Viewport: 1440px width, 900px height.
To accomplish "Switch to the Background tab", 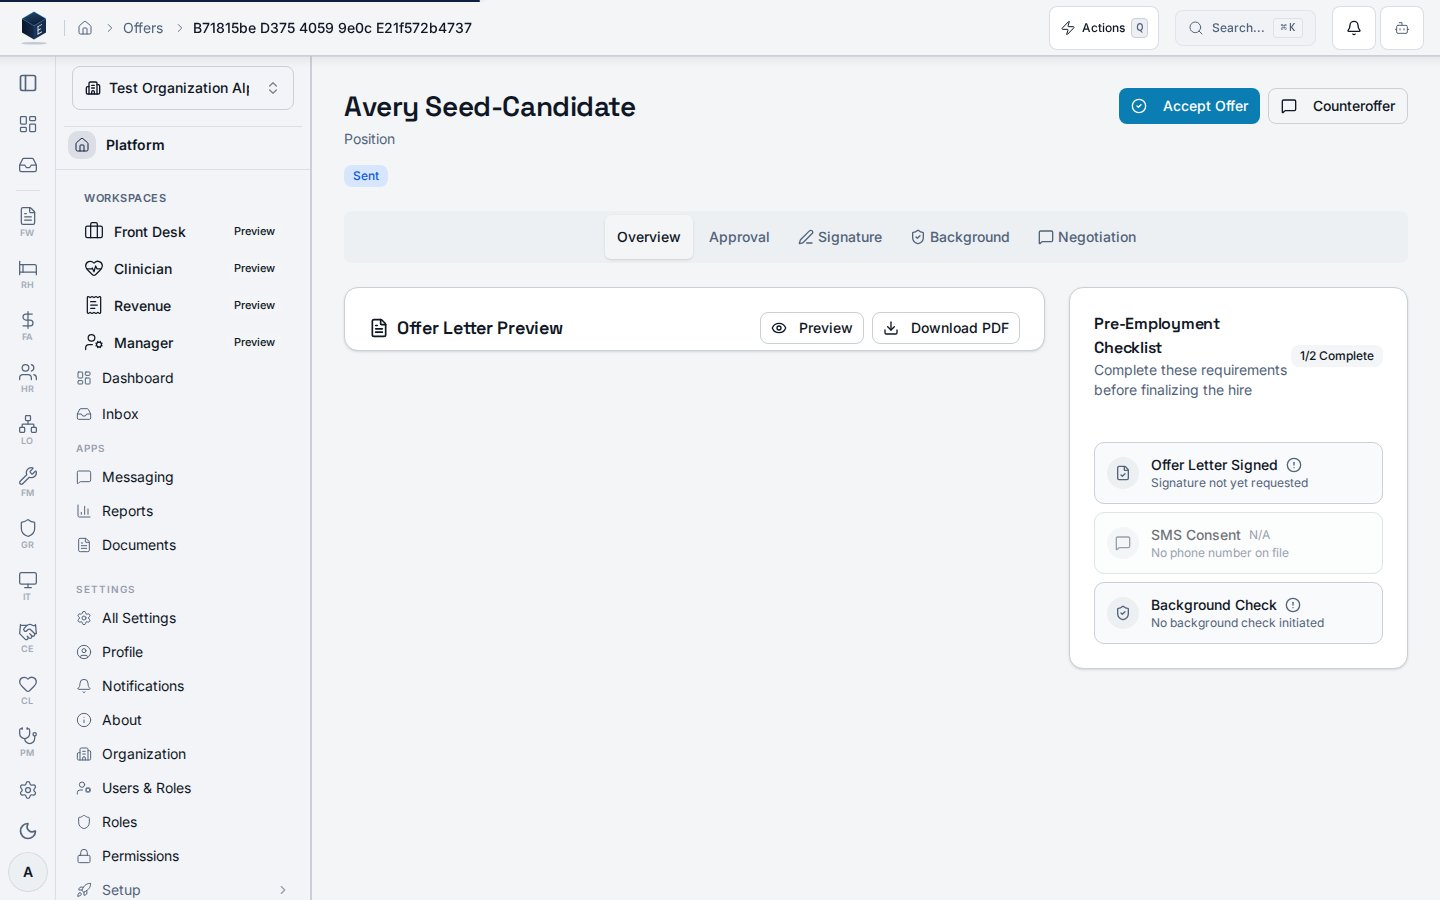I will pos(960,237).
